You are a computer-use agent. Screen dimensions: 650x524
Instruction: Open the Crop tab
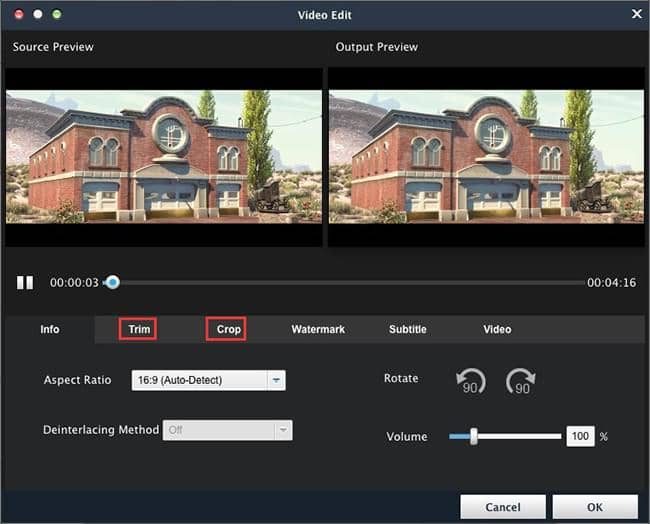tap(226, 329)
